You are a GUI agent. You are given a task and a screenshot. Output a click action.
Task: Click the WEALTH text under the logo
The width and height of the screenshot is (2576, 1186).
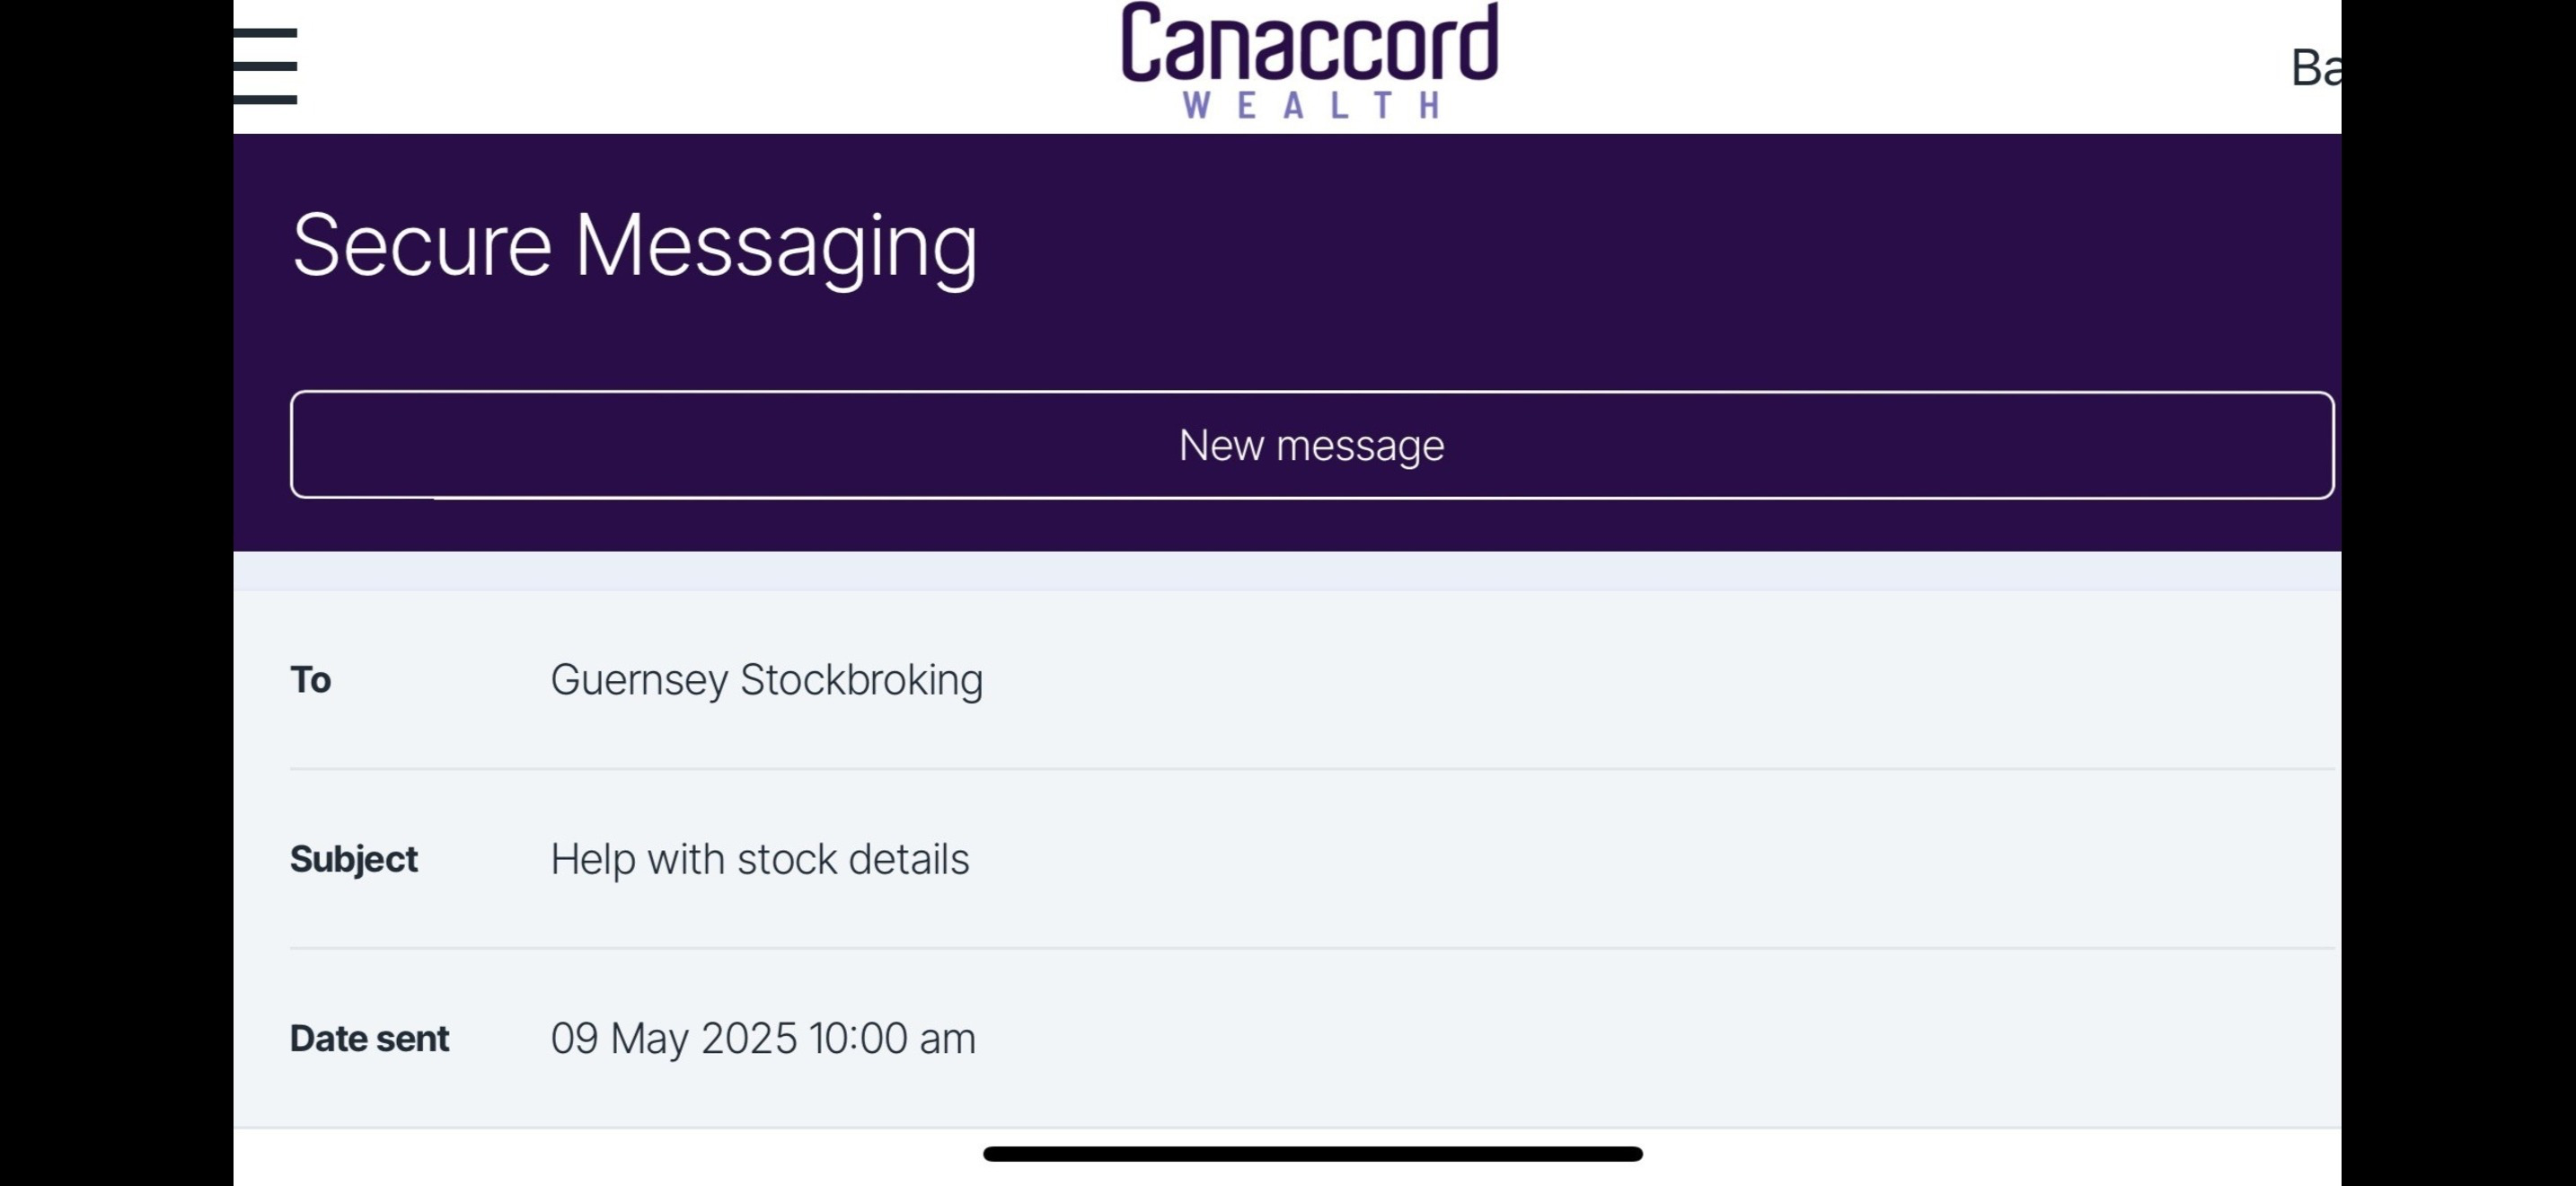pos(1311,105)
